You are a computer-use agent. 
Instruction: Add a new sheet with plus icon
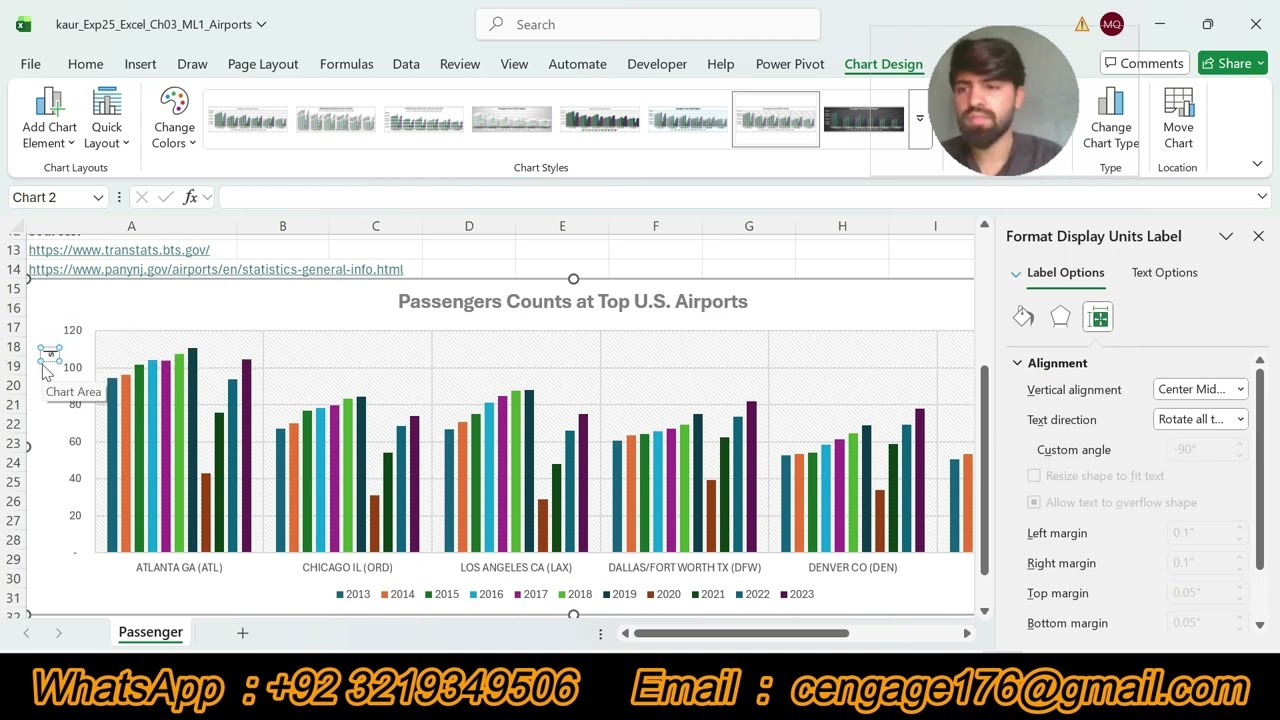242,633
